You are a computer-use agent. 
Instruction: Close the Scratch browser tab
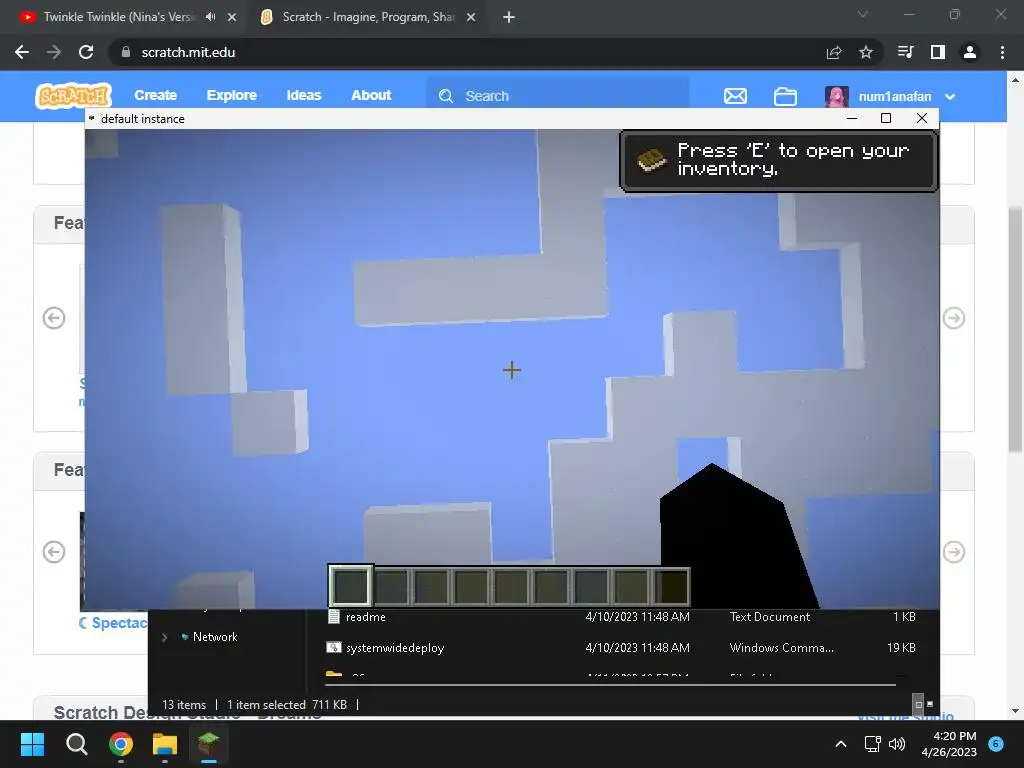(x=471, y=17)
